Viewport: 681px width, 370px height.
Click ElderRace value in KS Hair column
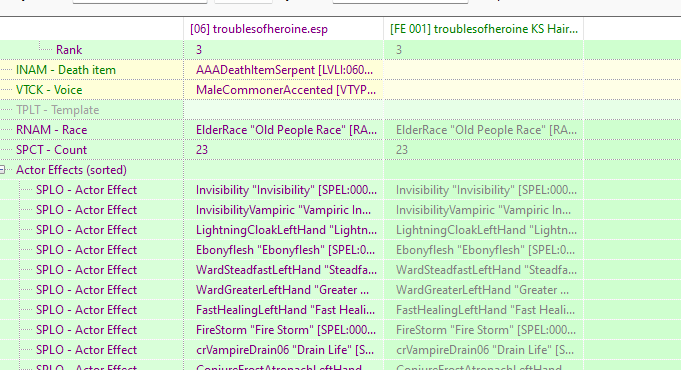pos(486,130)
